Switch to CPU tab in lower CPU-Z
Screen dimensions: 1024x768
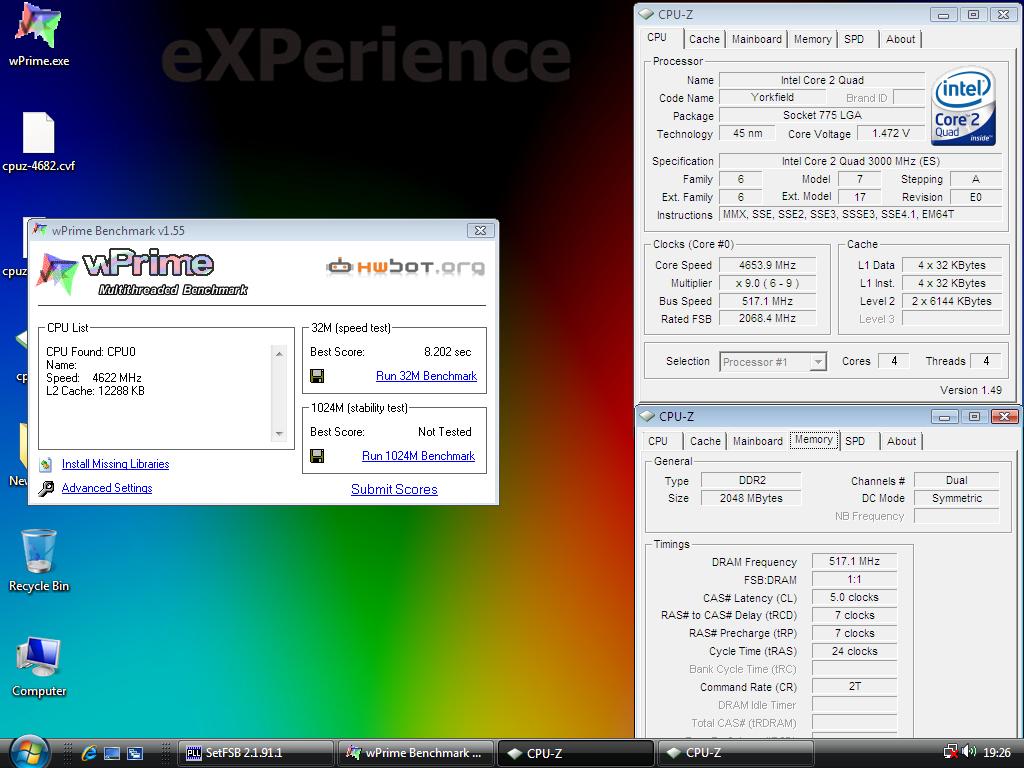pos(658,441)
